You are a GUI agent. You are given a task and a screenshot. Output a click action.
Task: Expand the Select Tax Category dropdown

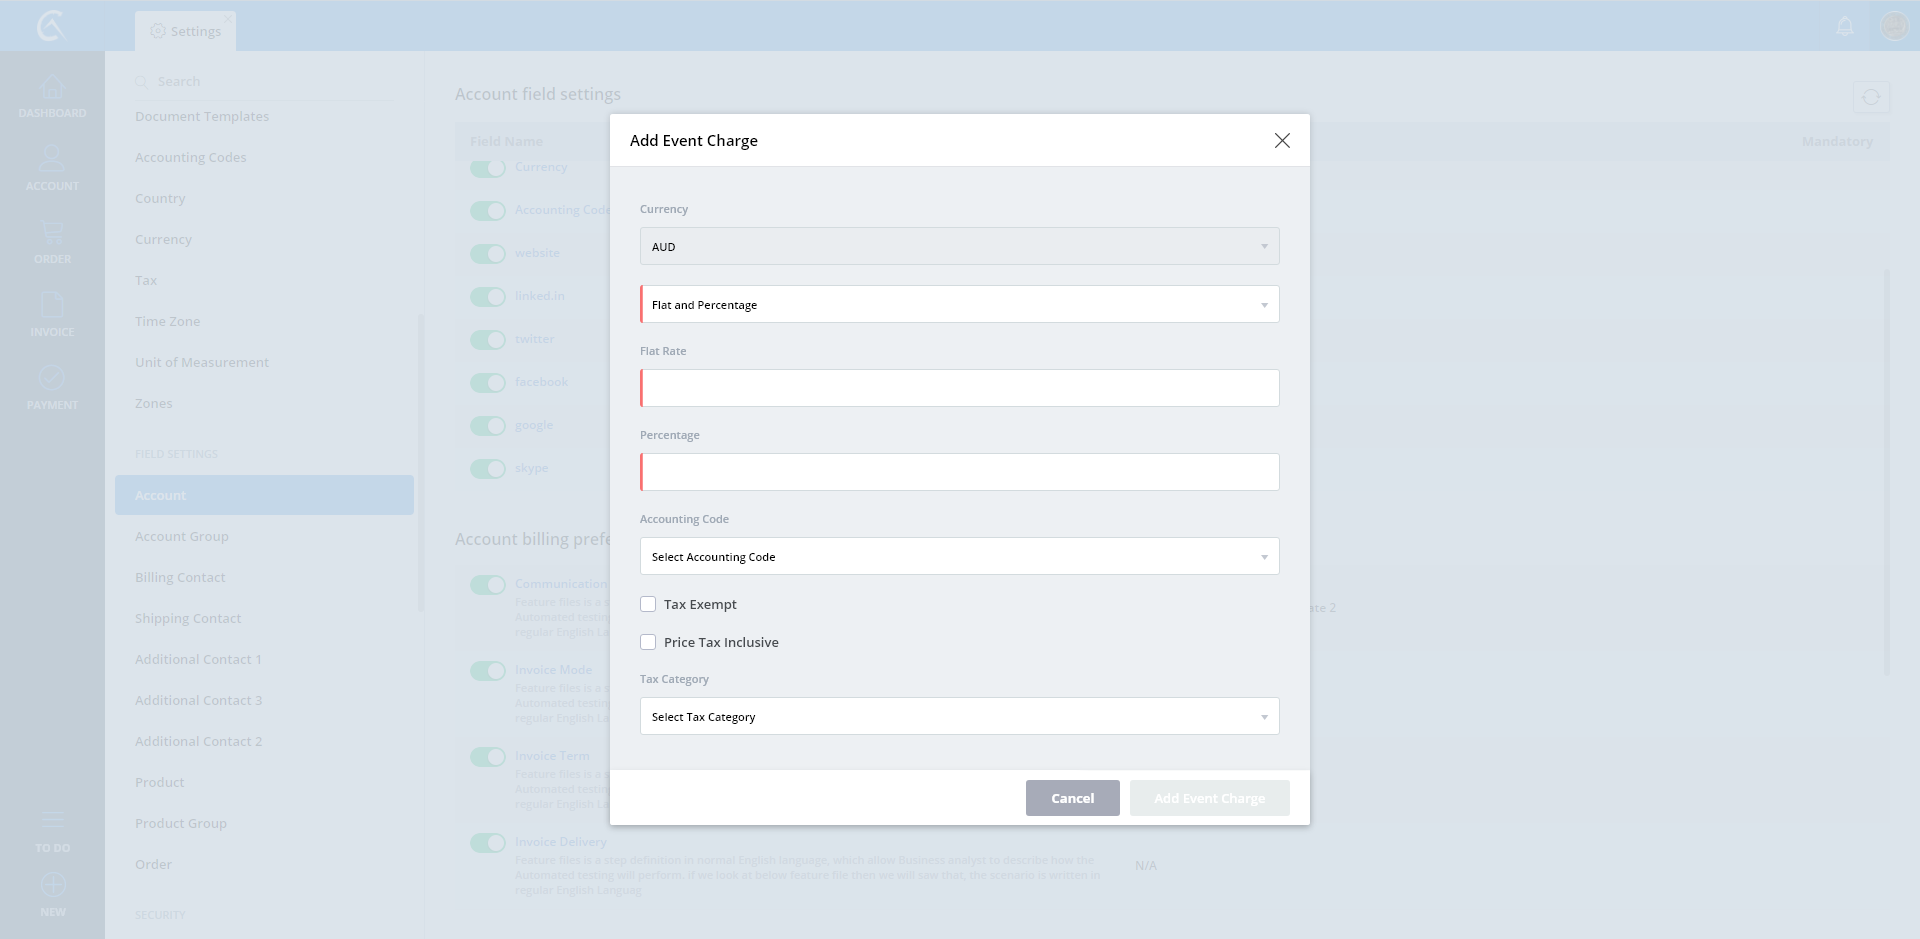pos(959,716)
